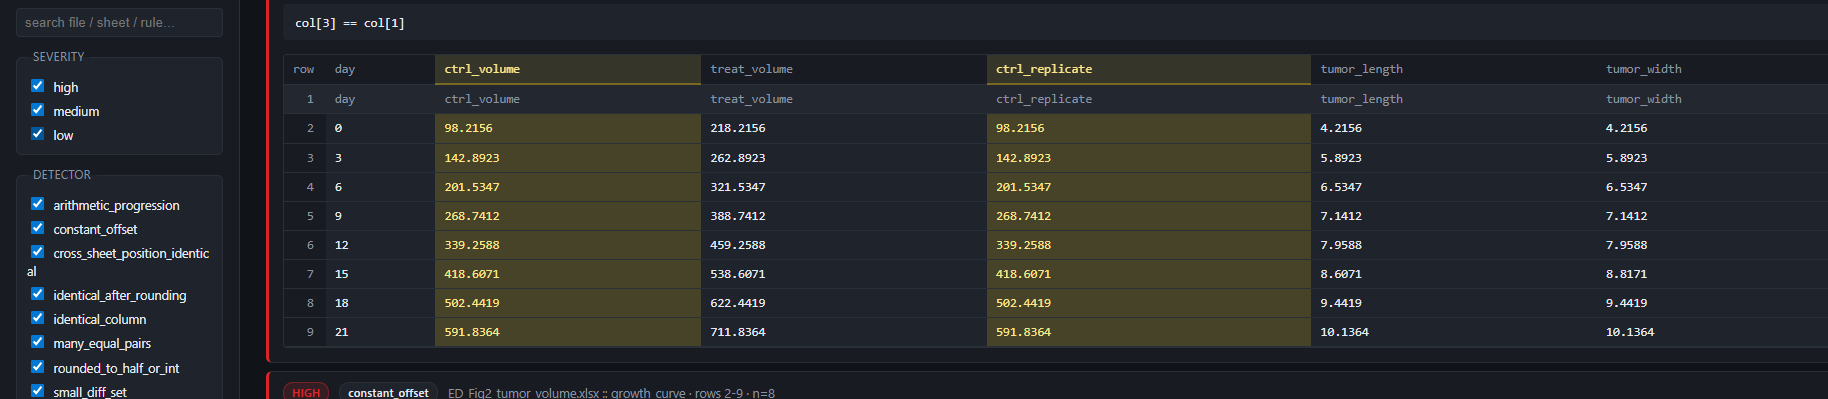Select the ctrl_replicate column header
This screenshot has height=399, width=1828.
(1149, 69)
